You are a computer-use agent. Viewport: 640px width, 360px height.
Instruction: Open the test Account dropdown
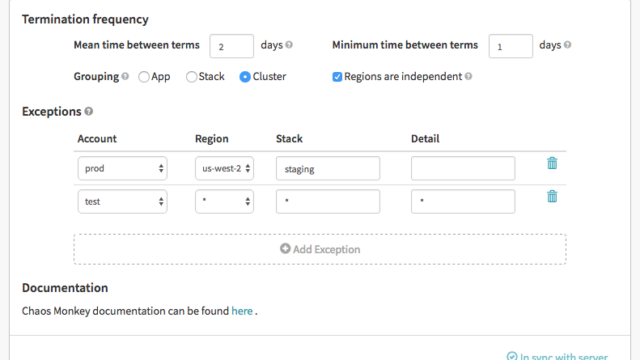tap(122, 201)
